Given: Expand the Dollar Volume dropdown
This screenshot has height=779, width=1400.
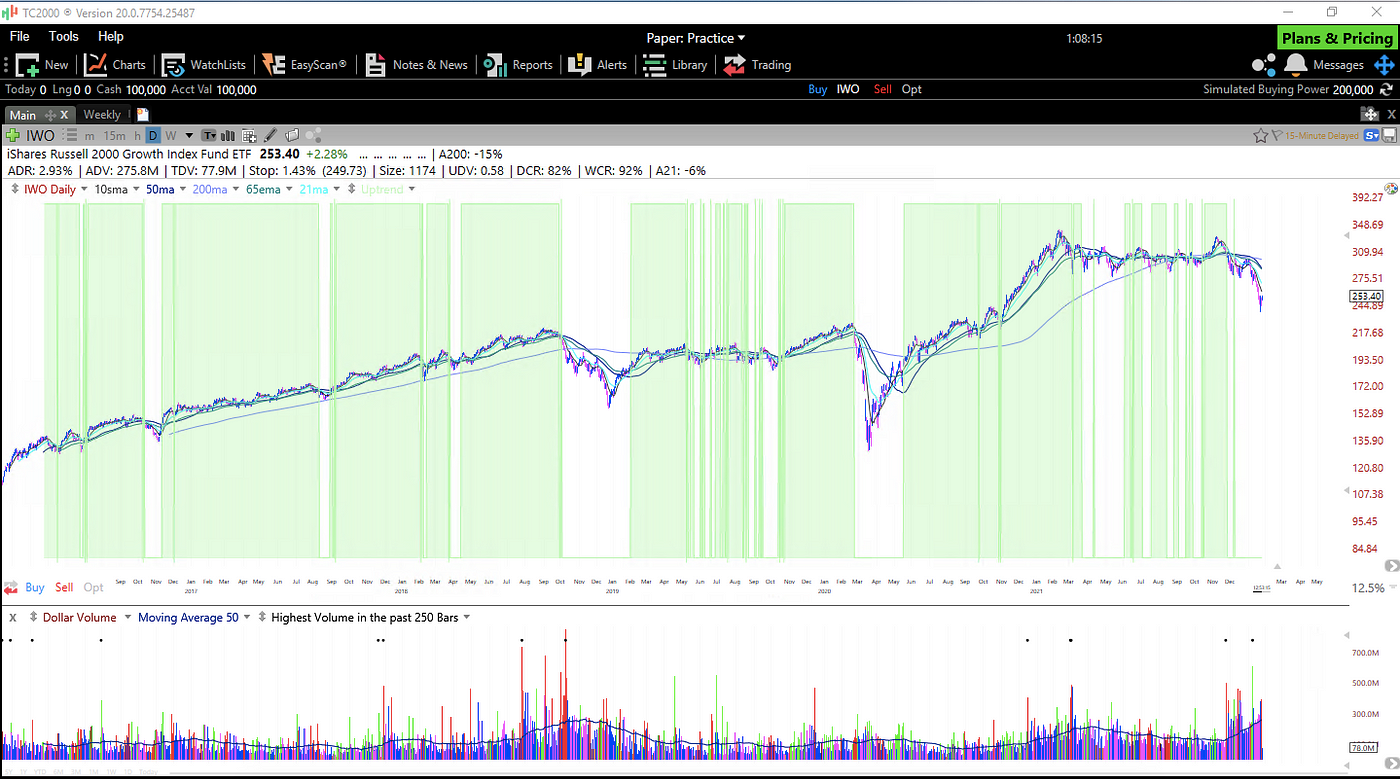Looking at the screenshot, I should 127,618.
